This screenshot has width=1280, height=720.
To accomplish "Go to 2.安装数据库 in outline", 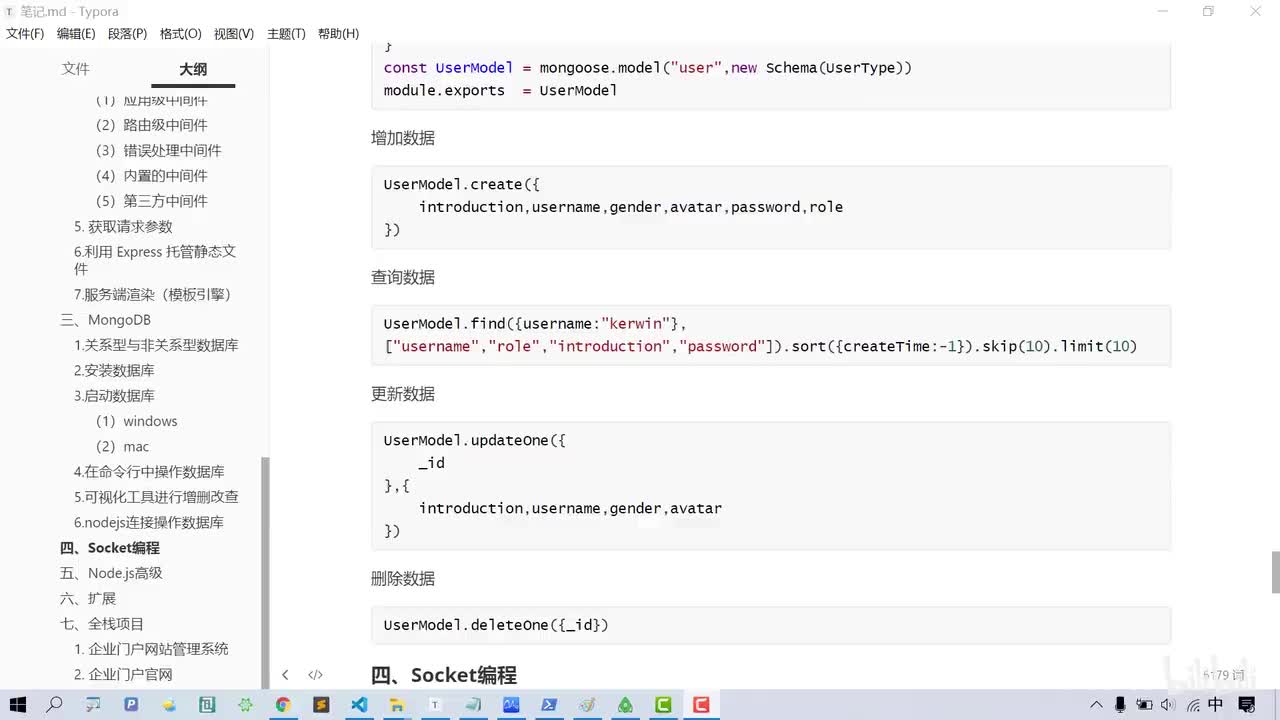I will (114, 370).
